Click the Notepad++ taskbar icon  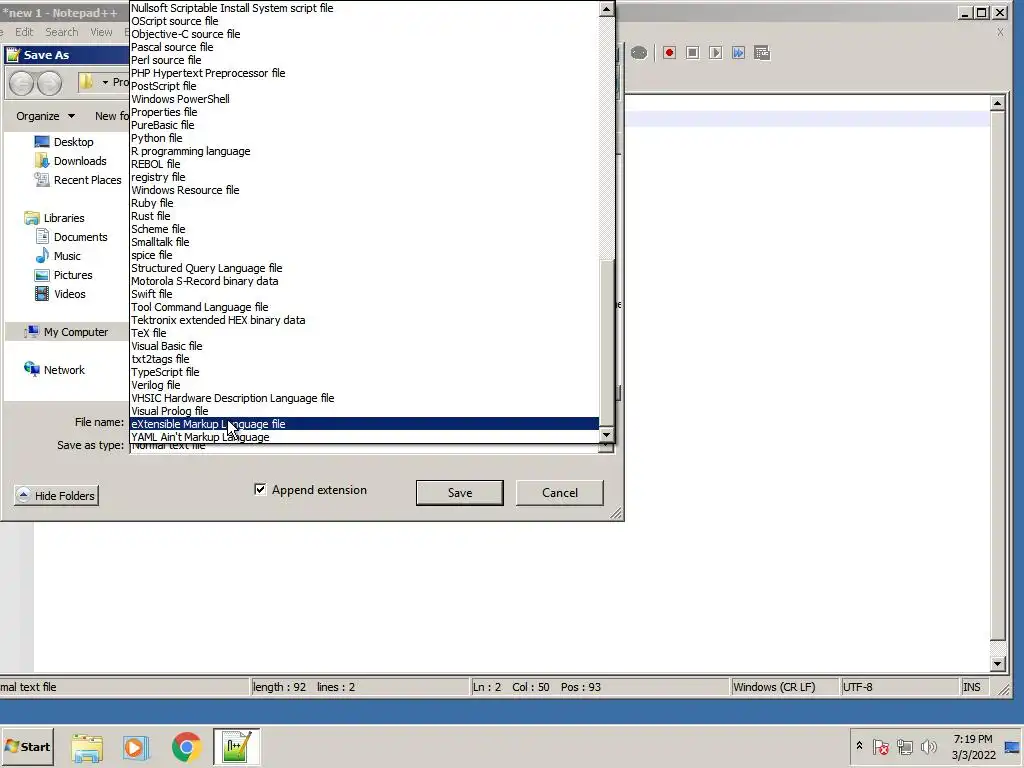click(236, 747)
